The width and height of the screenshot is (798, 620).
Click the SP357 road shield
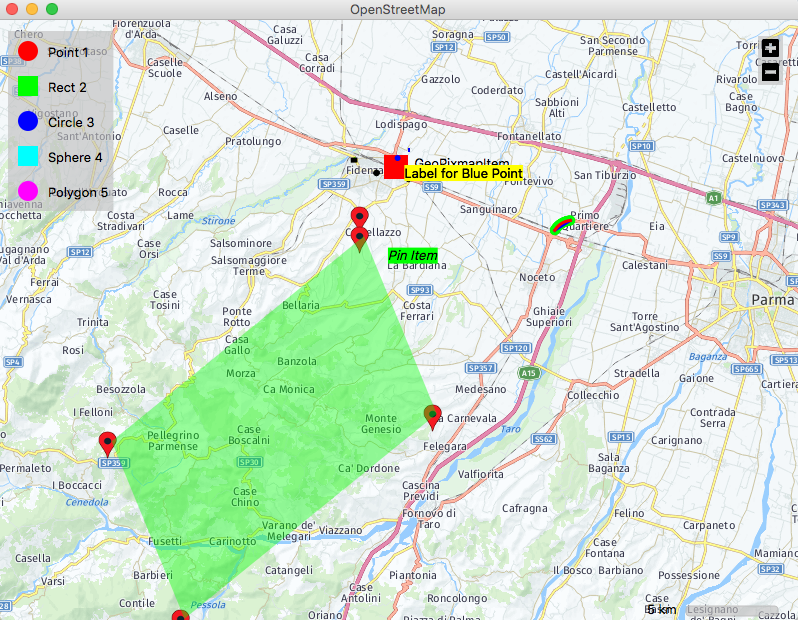(x=480, y=368)
